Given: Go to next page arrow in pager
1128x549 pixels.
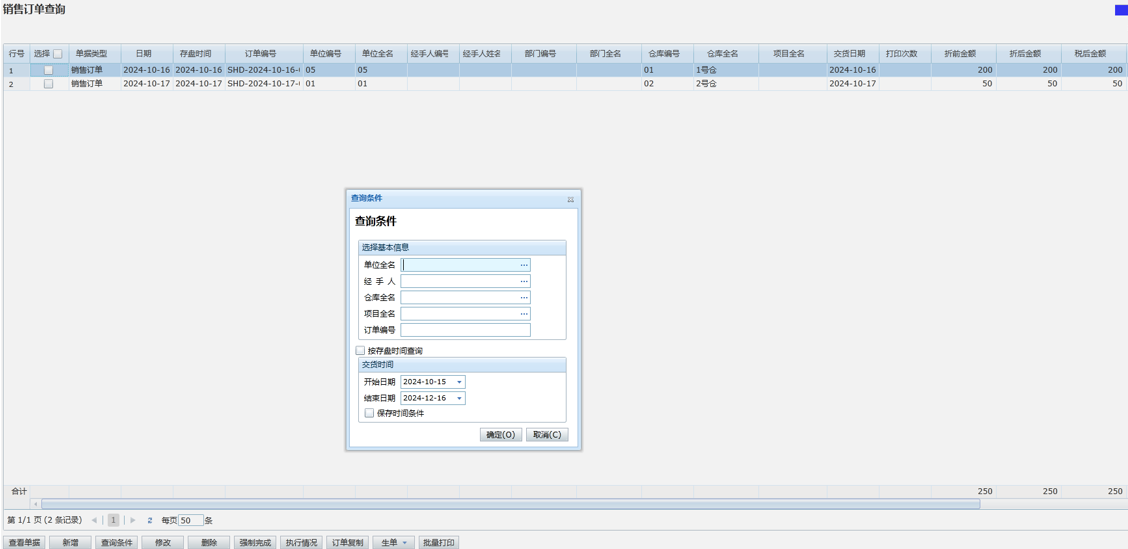Looking at the screenshot, I should tap(133, 520).
